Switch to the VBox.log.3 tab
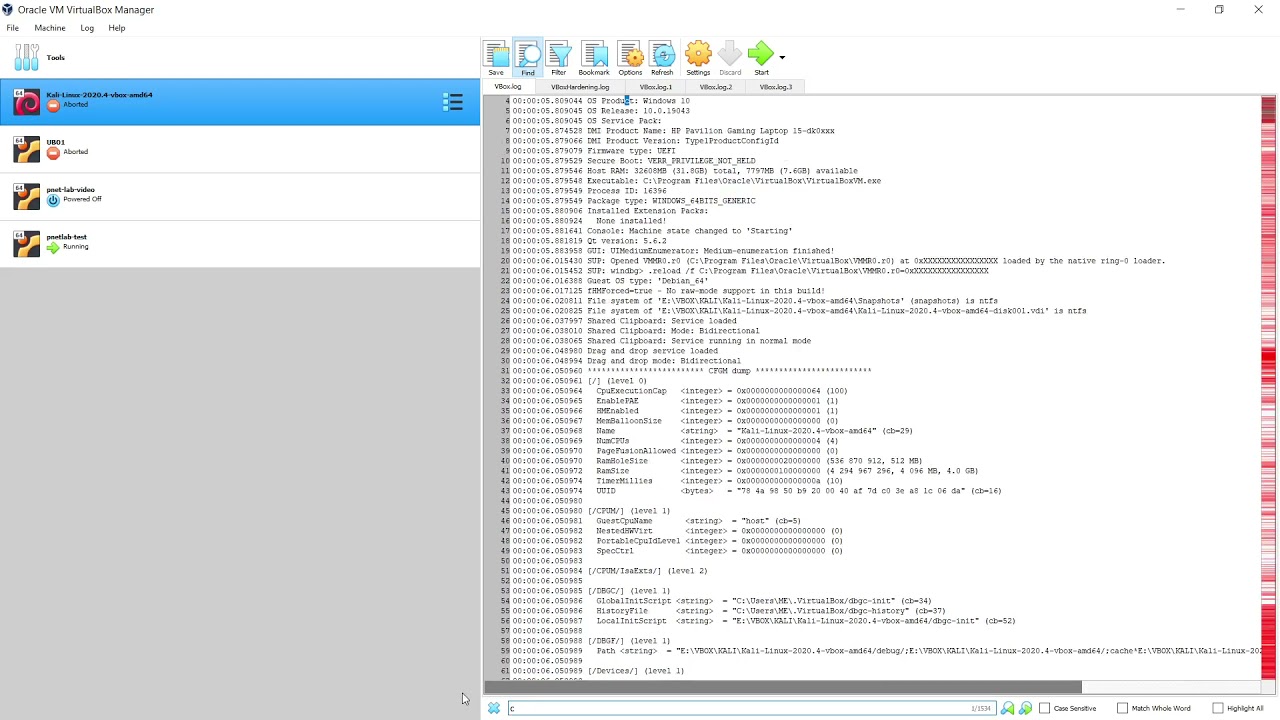 pos(776,87)
